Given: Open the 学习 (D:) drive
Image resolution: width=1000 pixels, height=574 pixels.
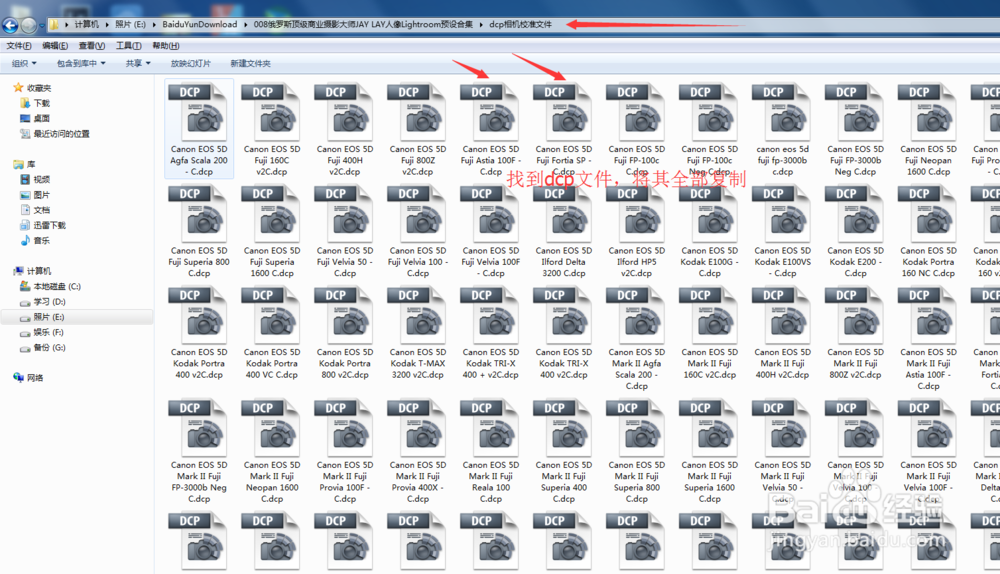Looking at the screenshot, I should pos(49,302).
